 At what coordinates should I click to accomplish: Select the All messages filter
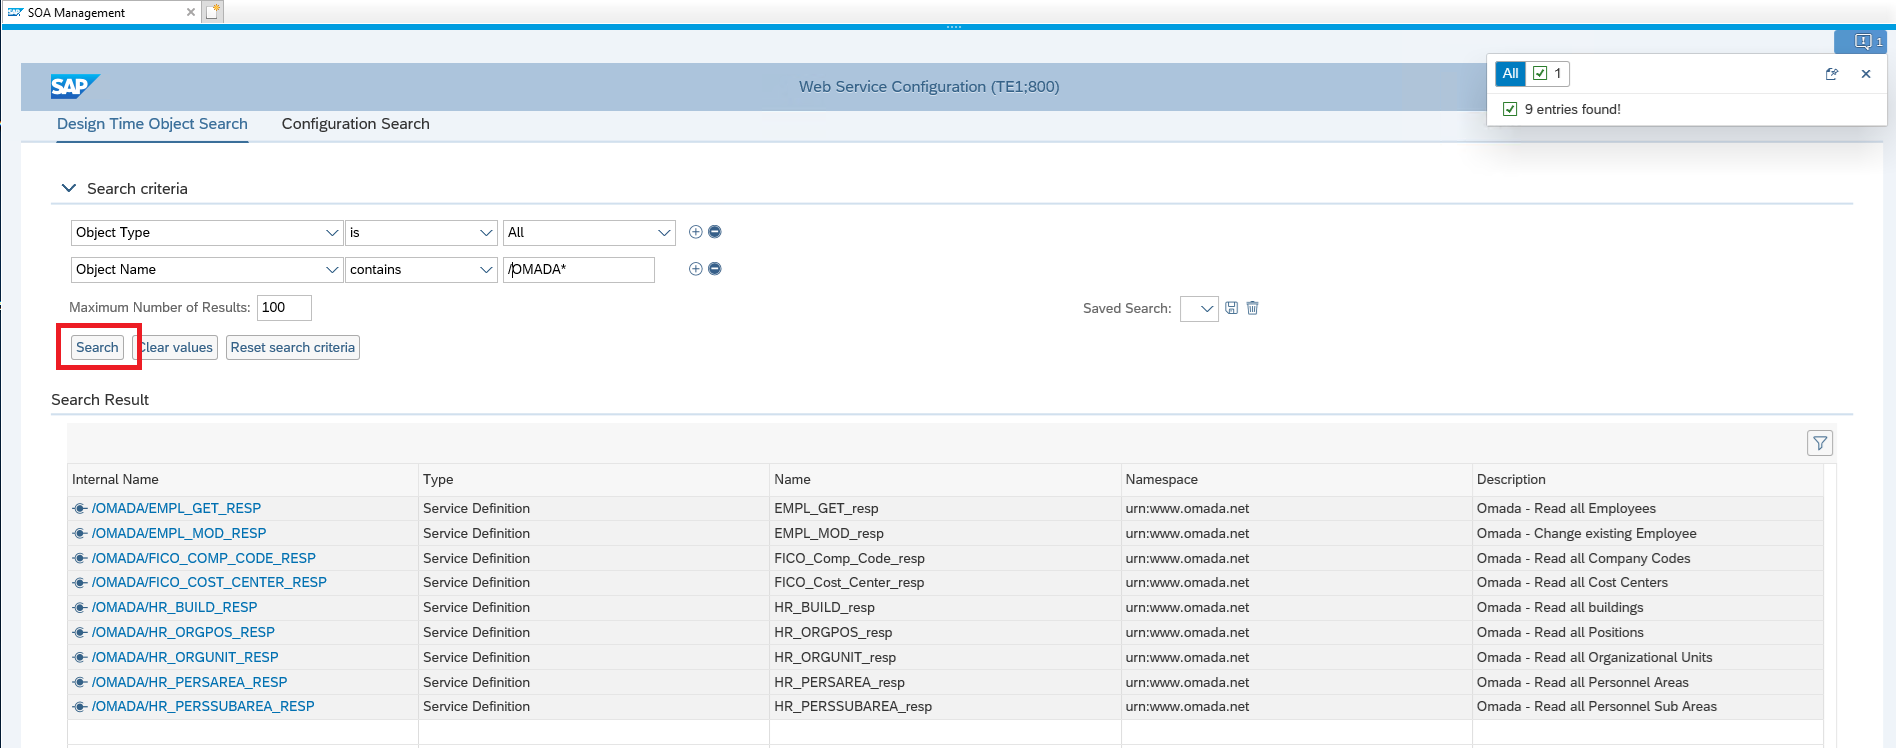[x=1510, y=73]
